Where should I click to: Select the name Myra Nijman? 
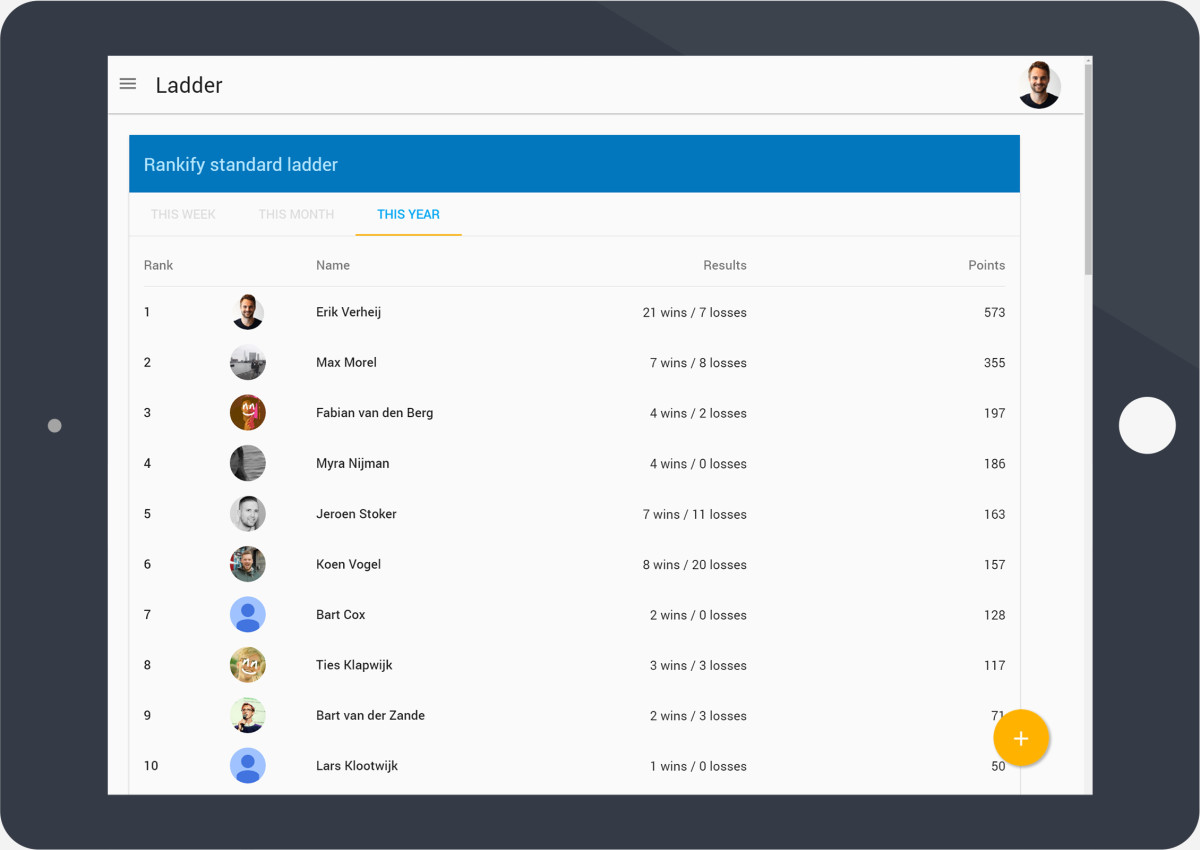(x=353, y=463)
